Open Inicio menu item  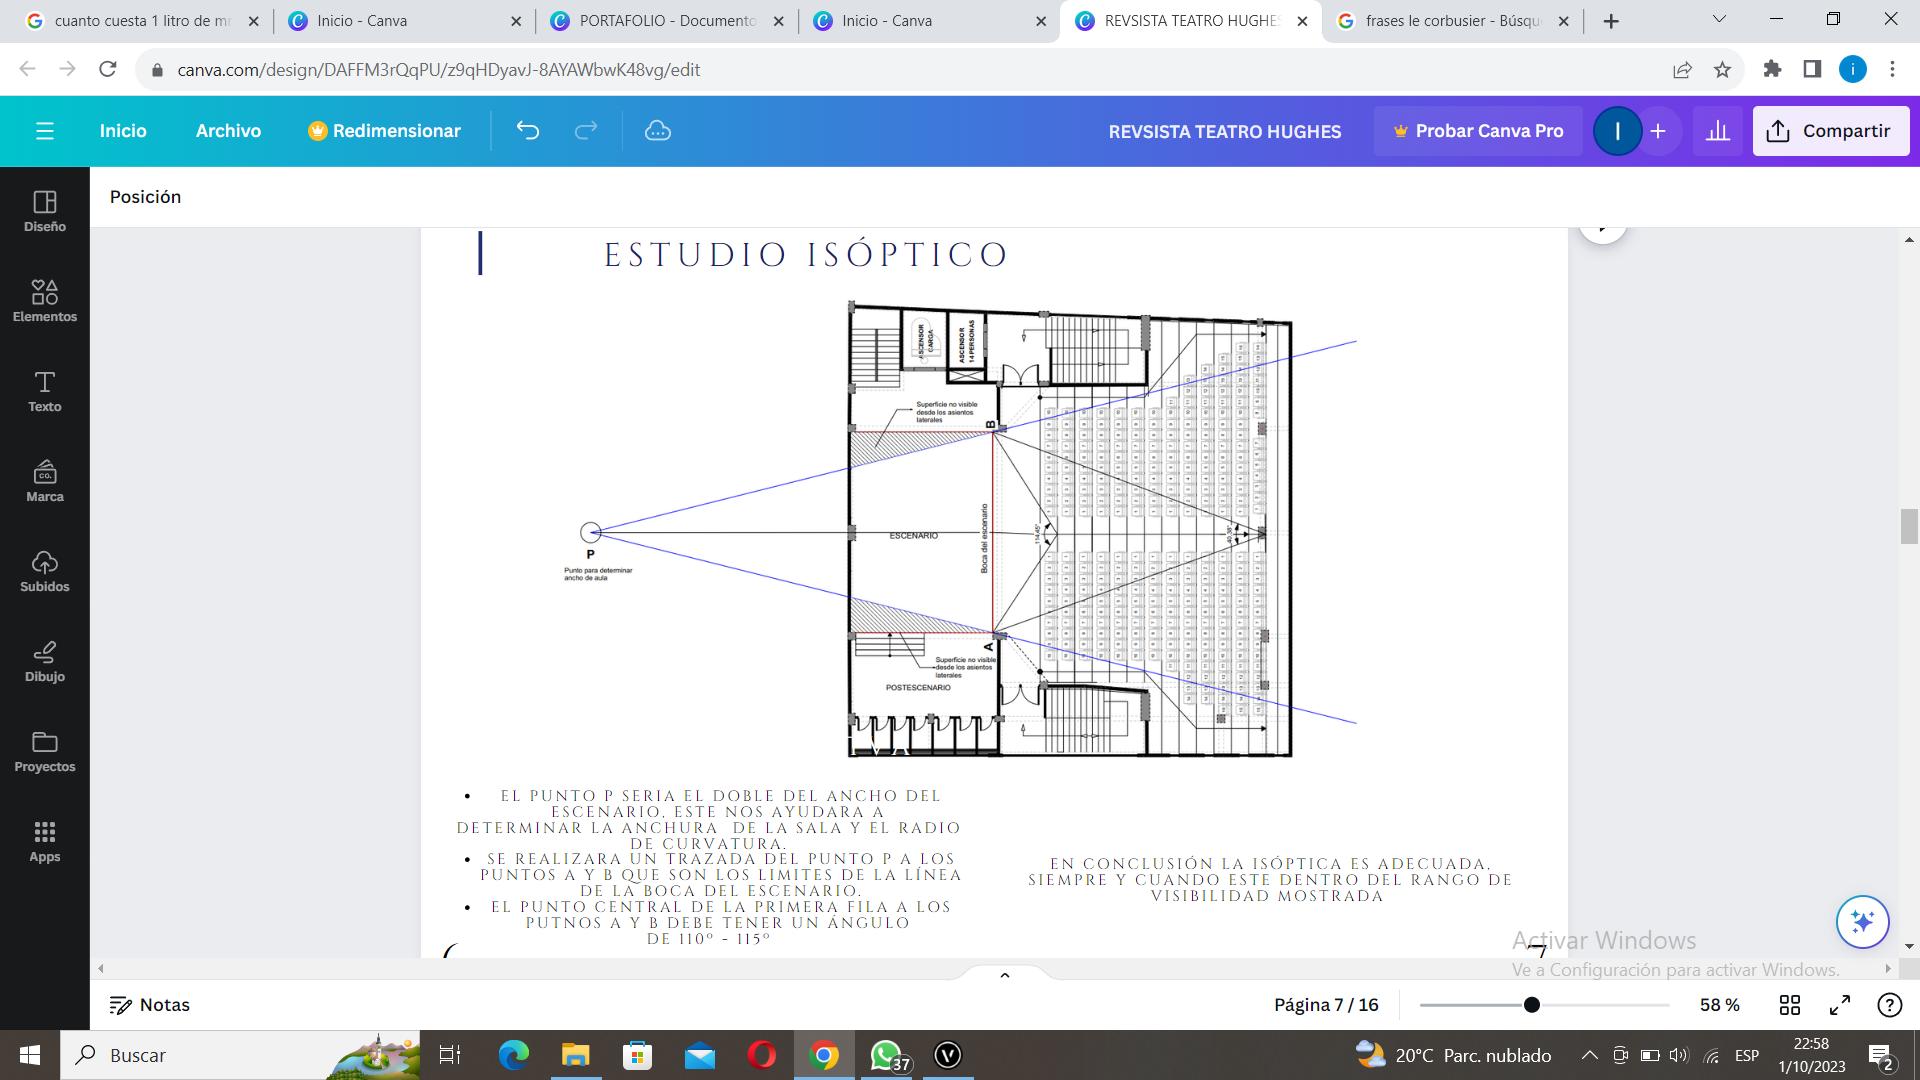click(x=123, y=131)
